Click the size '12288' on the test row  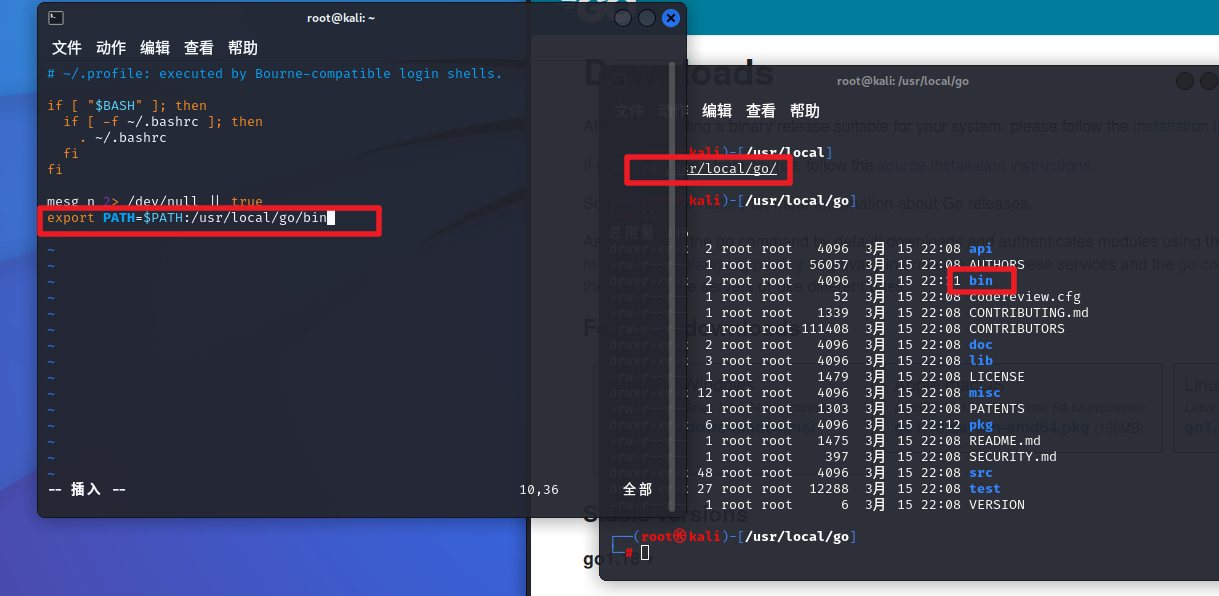click(x=829, y=488)
